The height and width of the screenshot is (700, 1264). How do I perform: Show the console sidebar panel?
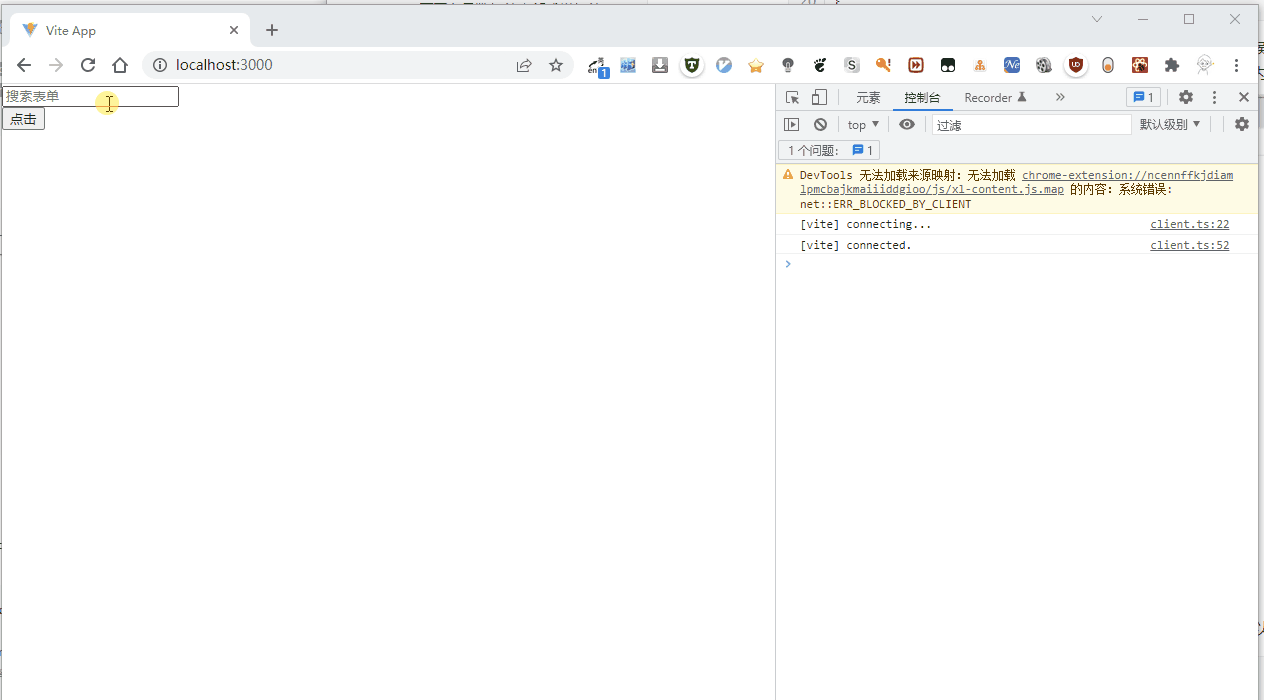791,125
